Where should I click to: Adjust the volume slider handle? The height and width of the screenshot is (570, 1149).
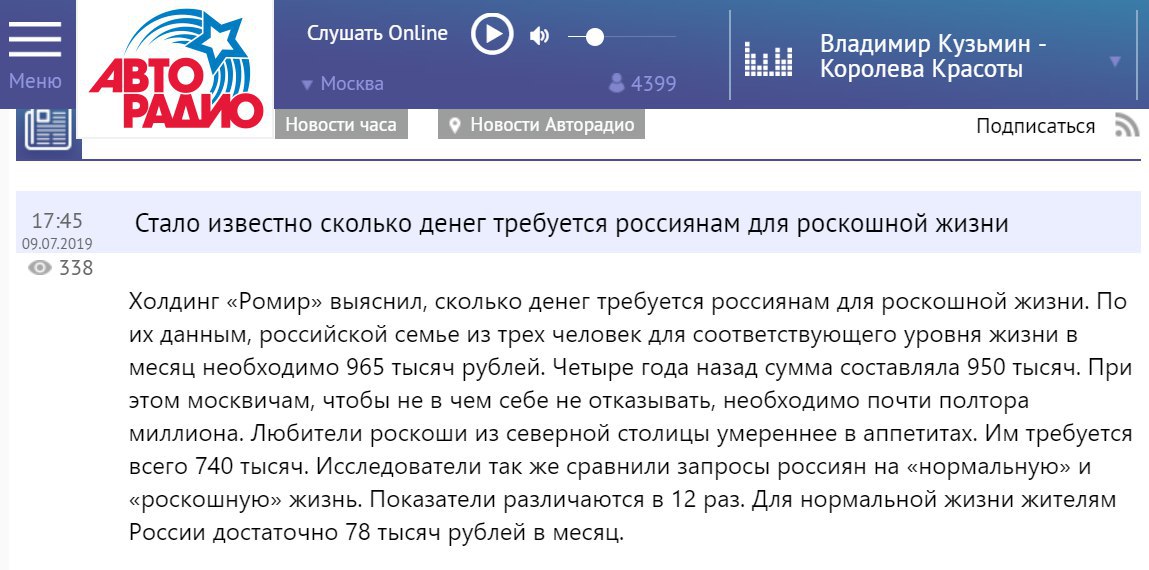(x=594, y=37)
